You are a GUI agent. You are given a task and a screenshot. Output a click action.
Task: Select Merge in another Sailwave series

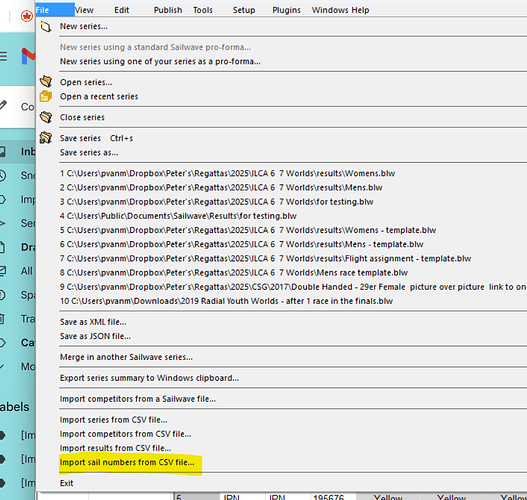click(x=126, y=357)
